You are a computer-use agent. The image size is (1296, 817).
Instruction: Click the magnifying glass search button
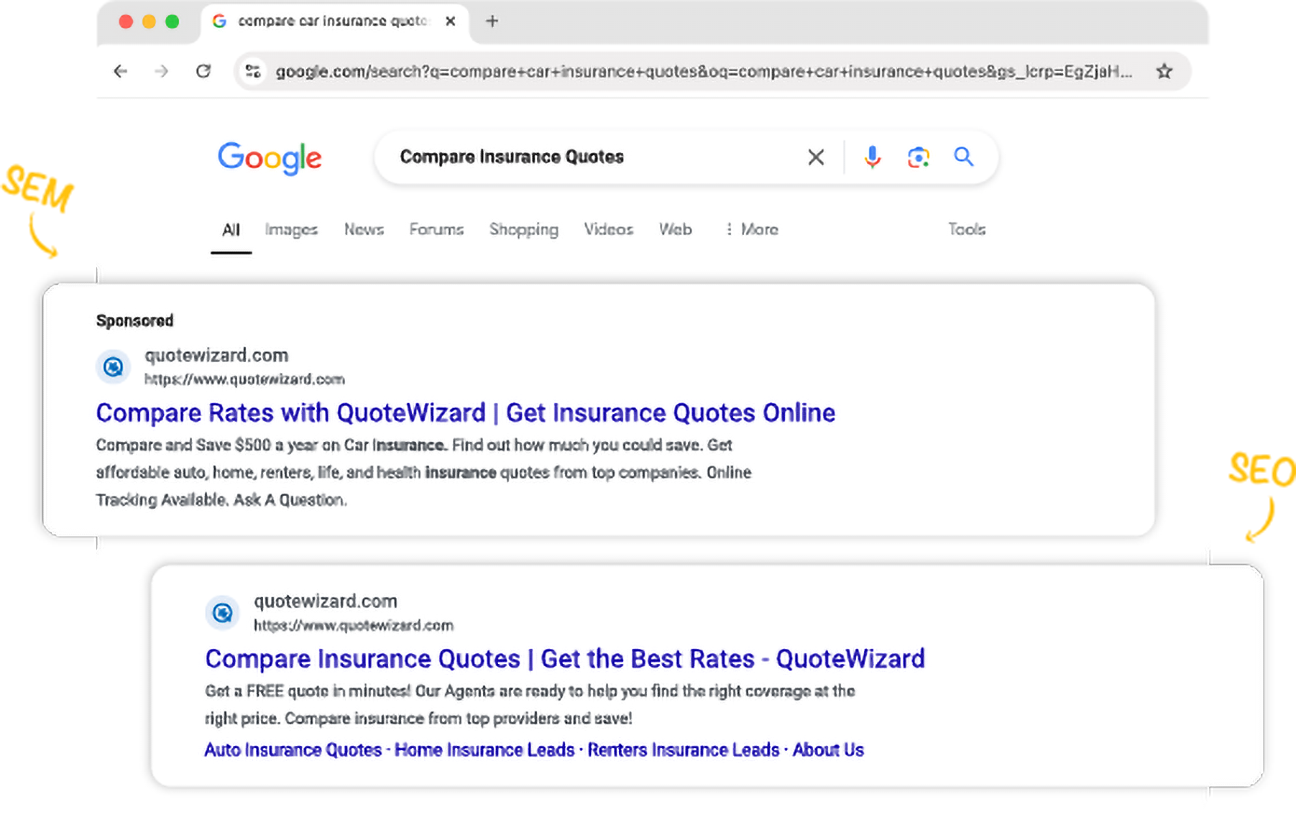[x=963, y=157]
